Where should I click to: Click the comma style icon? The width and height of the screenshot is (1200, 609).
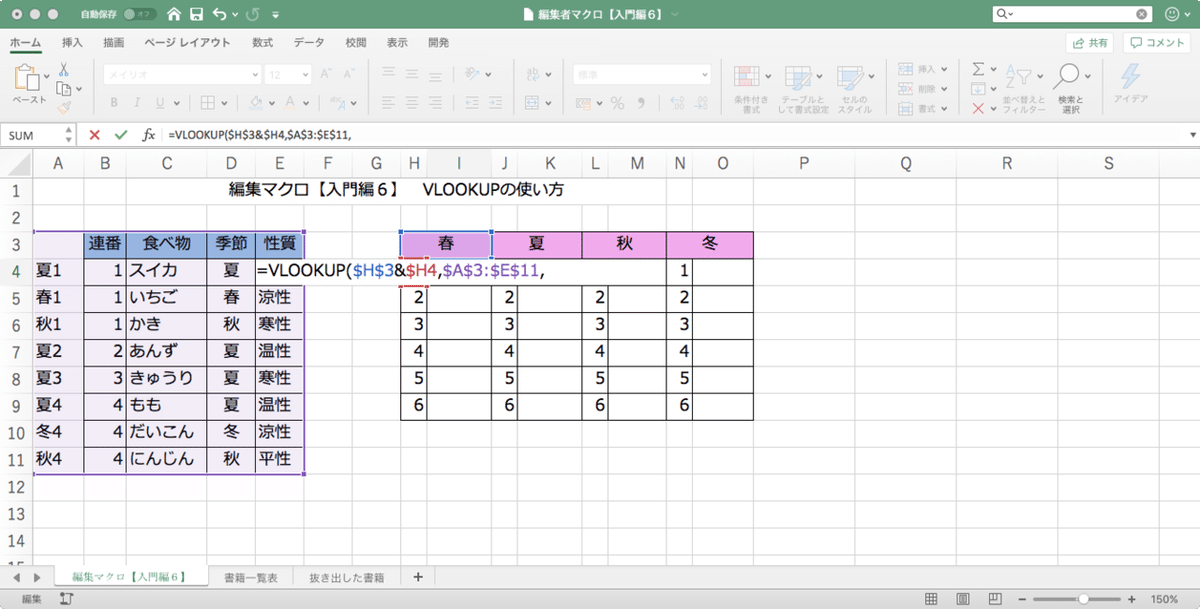tap(642, 103)
